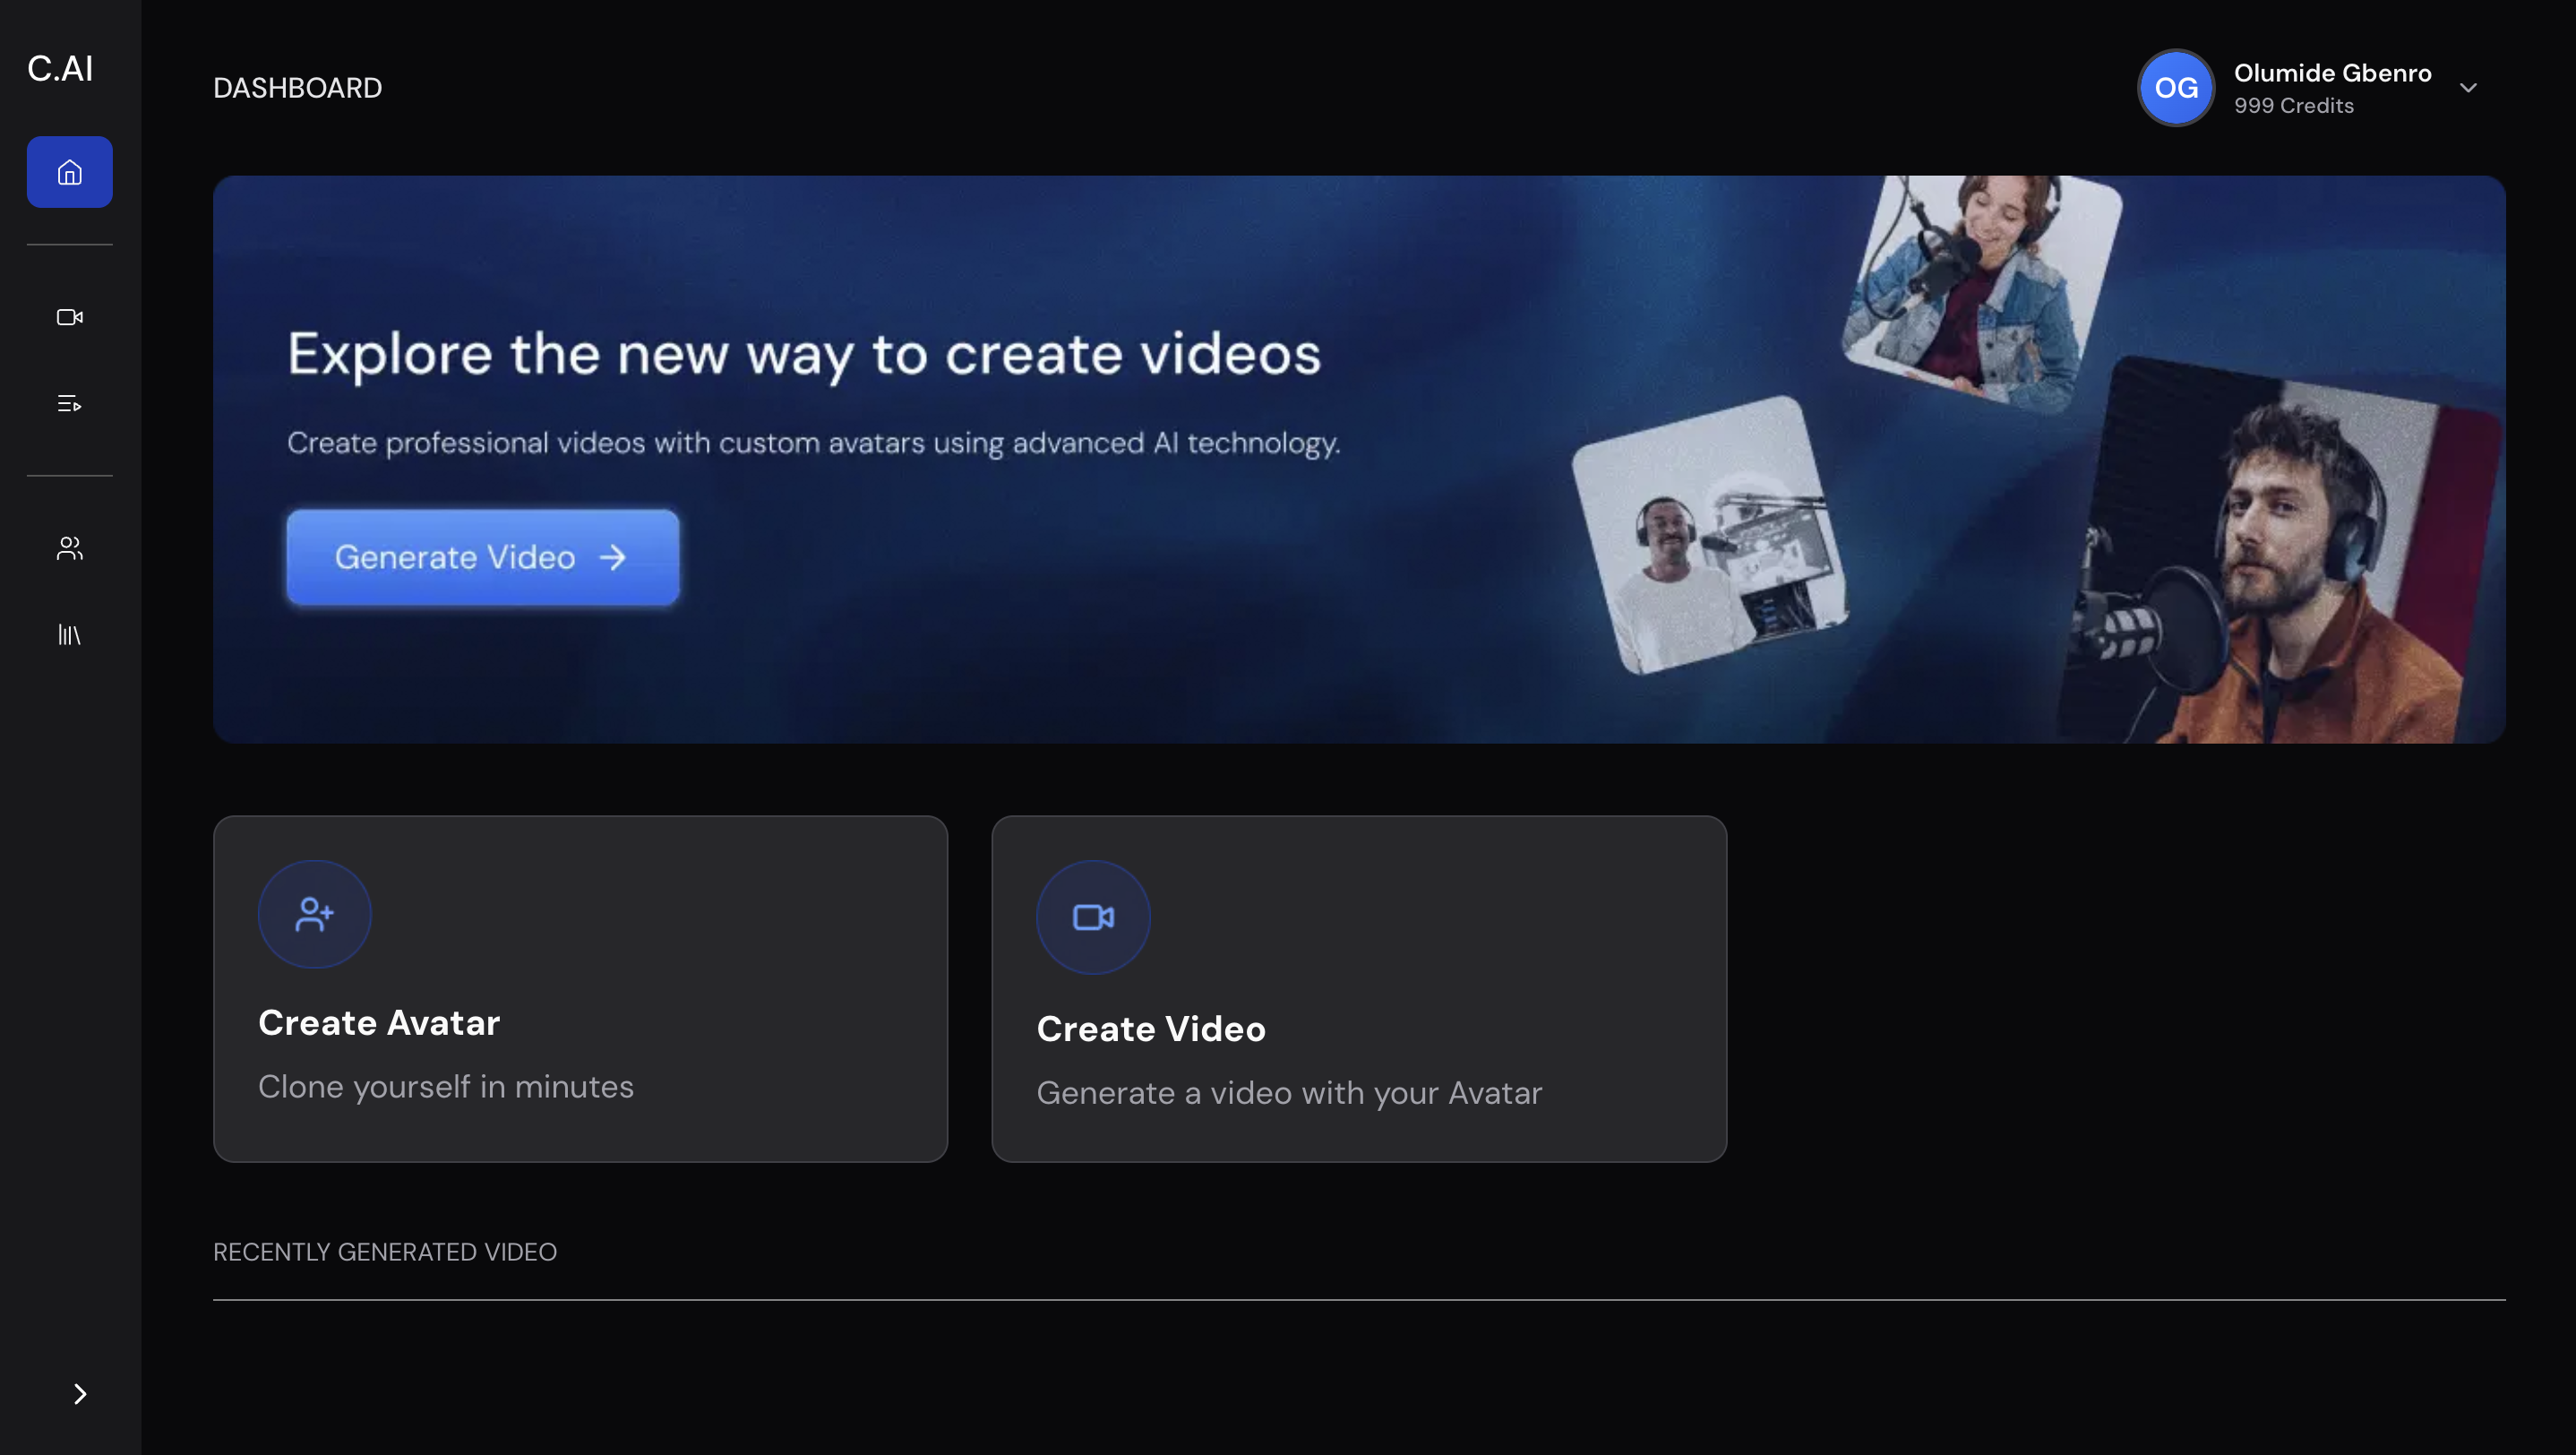
Task: Open Create Avatar to clone yourself
Action: [580, 988]
